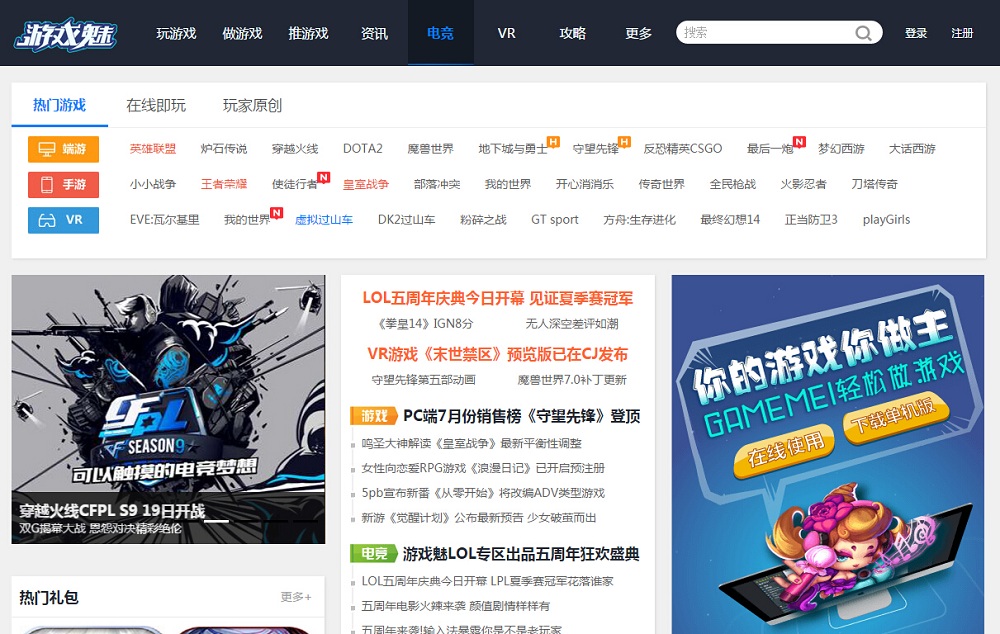Open the 《拳皇14》IGN8分 article
Image resolution: width=1000 pixels, height=634 pixels.
[425, 323]
